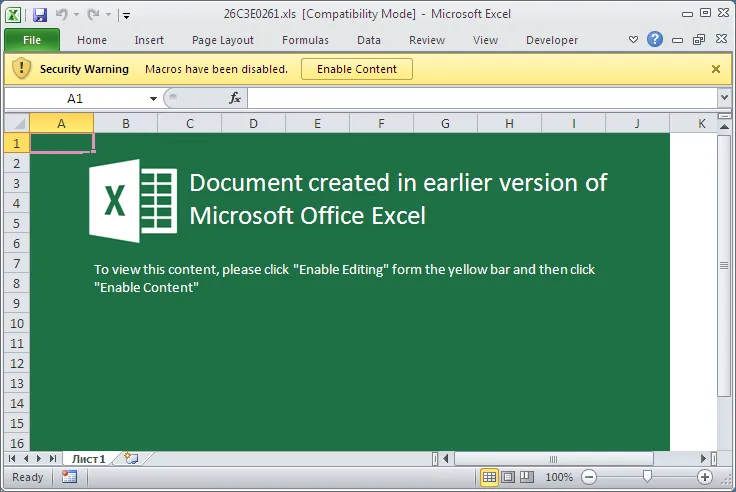Switch to Normal view button
Image resolution: width=736 pixels, height=492 pixels.
[489, 477]
